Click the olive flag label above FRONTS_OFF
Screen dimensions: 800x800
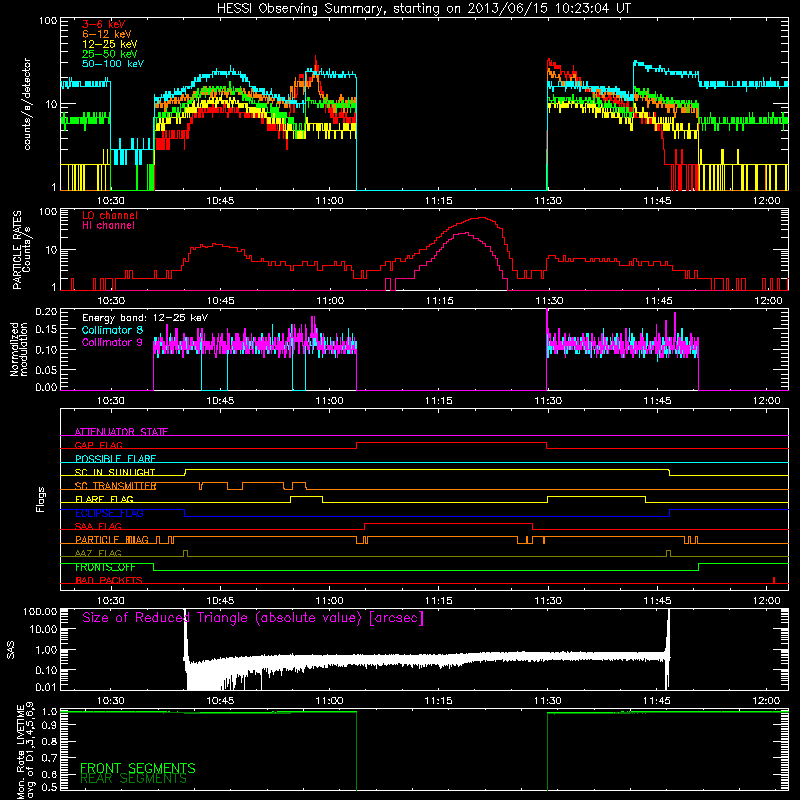tap(98, 553)
